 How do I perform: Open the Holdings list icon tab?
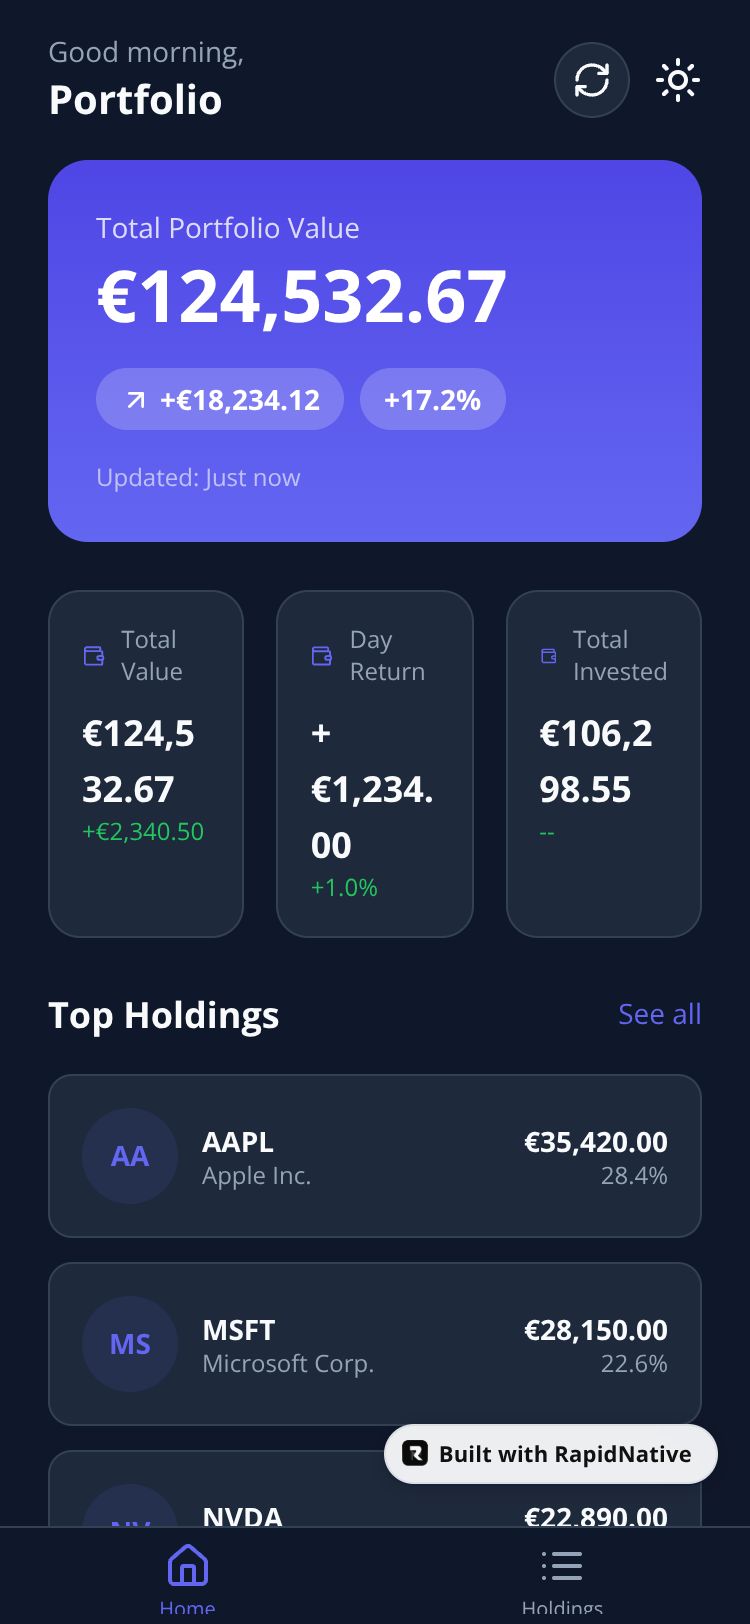coord(562,1565)
